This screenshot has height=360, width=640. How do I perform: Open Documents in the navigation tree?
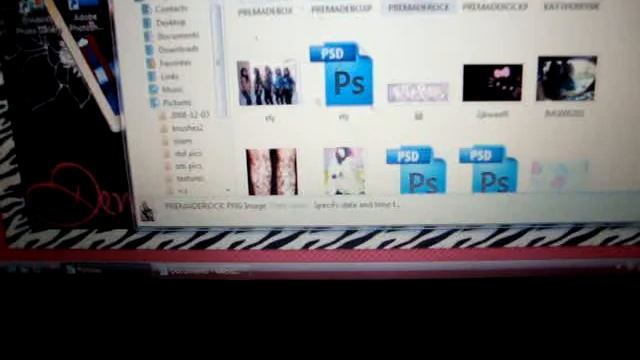(x=178, y=36)
